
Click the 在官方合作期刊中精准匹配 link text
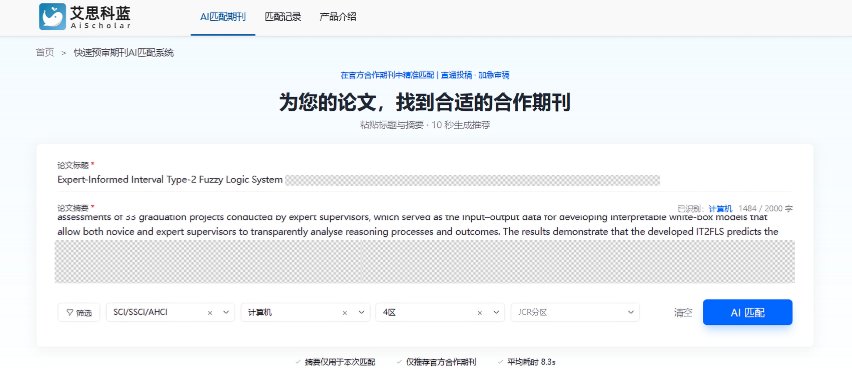[386, 75]
